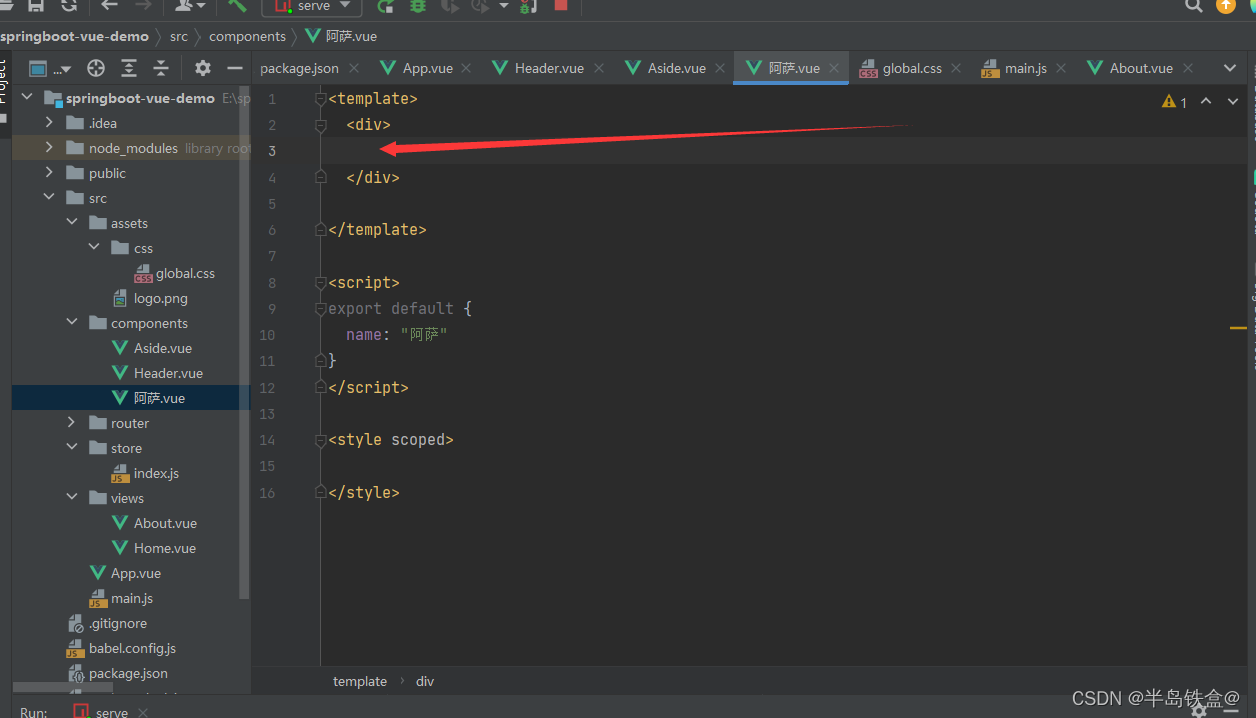The width and height of the screenshot is (1256, 718).
Task: Navigate forward with the right arrow icon
Action: click(x=143, y=6)
